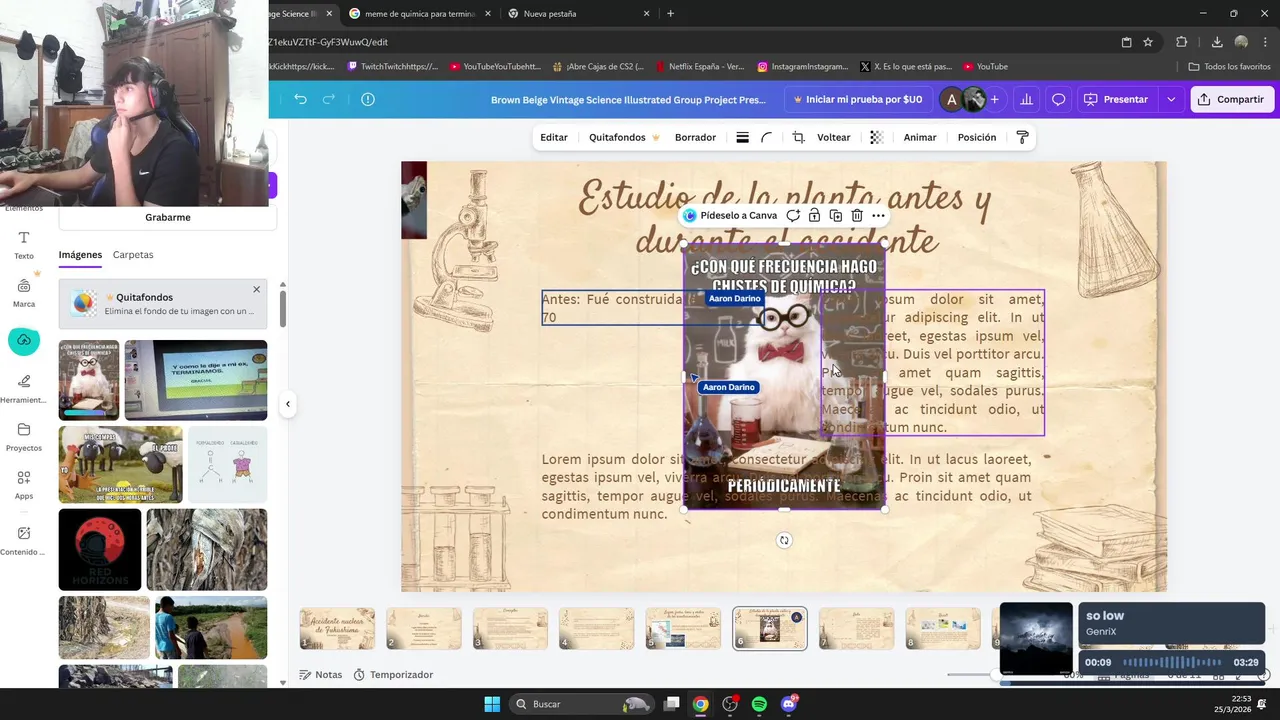Viewport: 1280px width, 720px height.
Task: Open Animar in image toolbar
Action: [920, 137]
